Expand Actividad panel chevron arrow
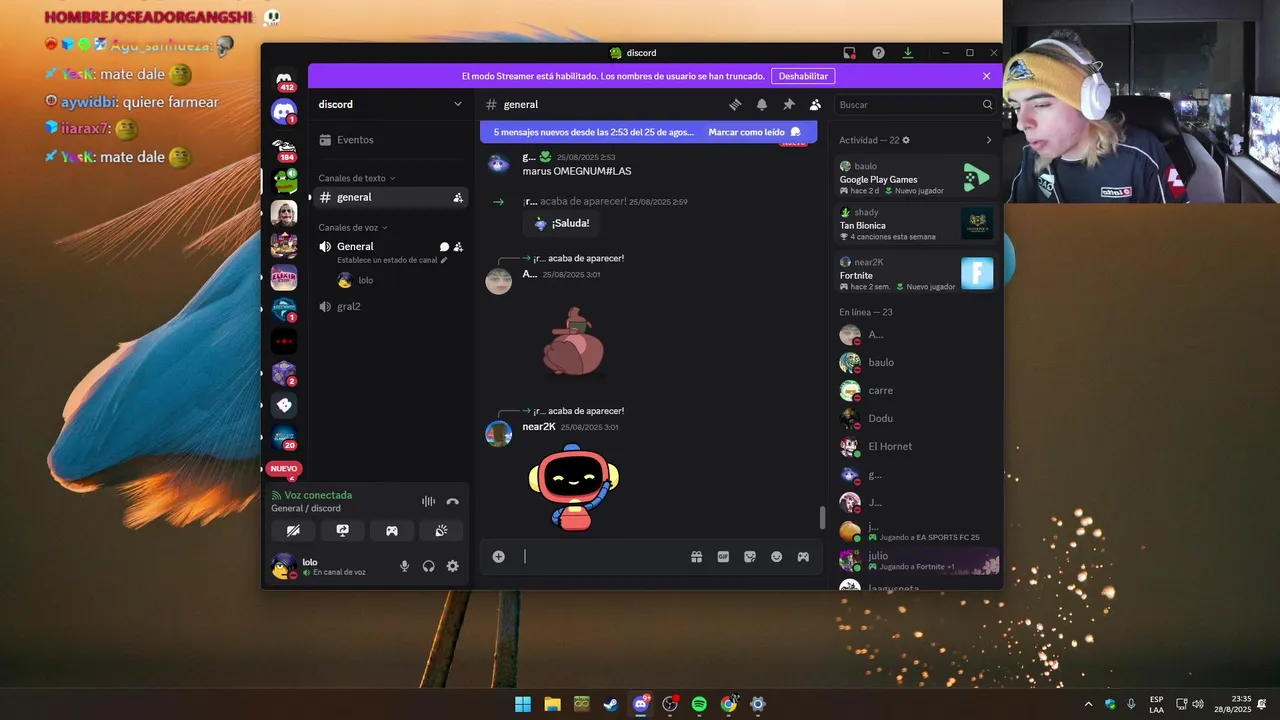This screenshot has width=1280, height=720. coord(989,140)
